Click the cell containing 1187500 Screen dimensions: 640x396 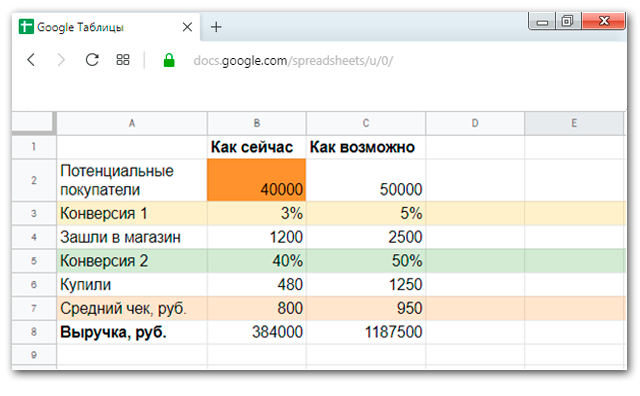click(x=366, y=331)
